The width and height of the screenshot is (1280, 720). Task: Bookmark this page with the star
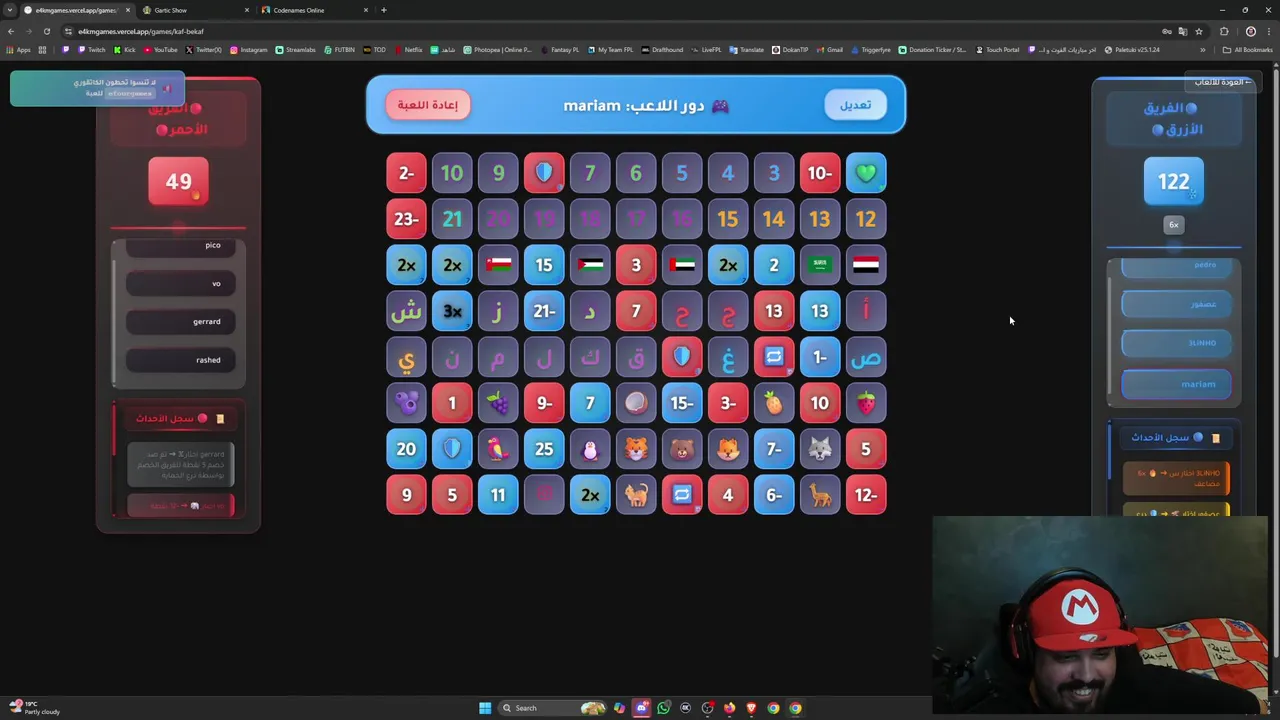click(1199, 31)
